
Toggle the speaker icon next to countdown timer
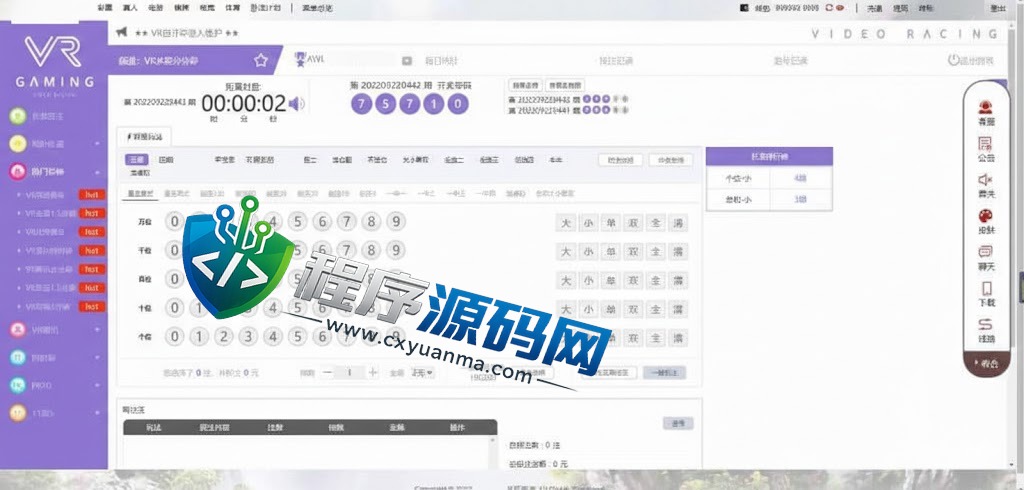pos(296,104)
